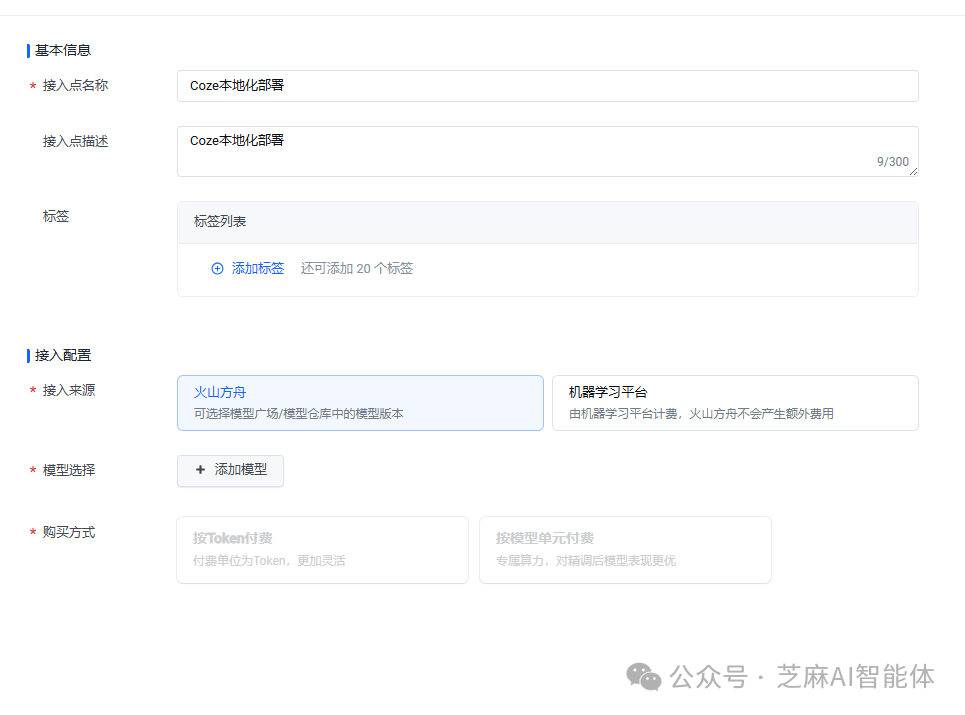Click the 9/300 character counter

(x=892, y=162)
